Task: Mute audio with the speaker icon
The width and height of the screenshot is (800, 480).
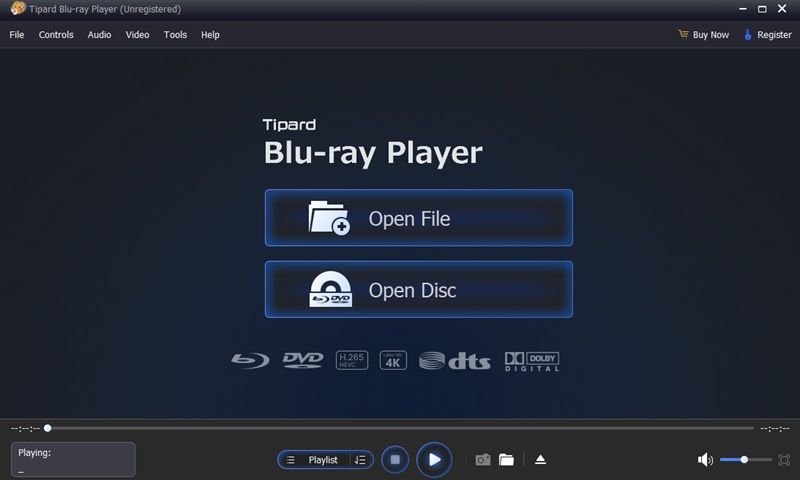Action: pyautogui.click(x=705, y=460)
